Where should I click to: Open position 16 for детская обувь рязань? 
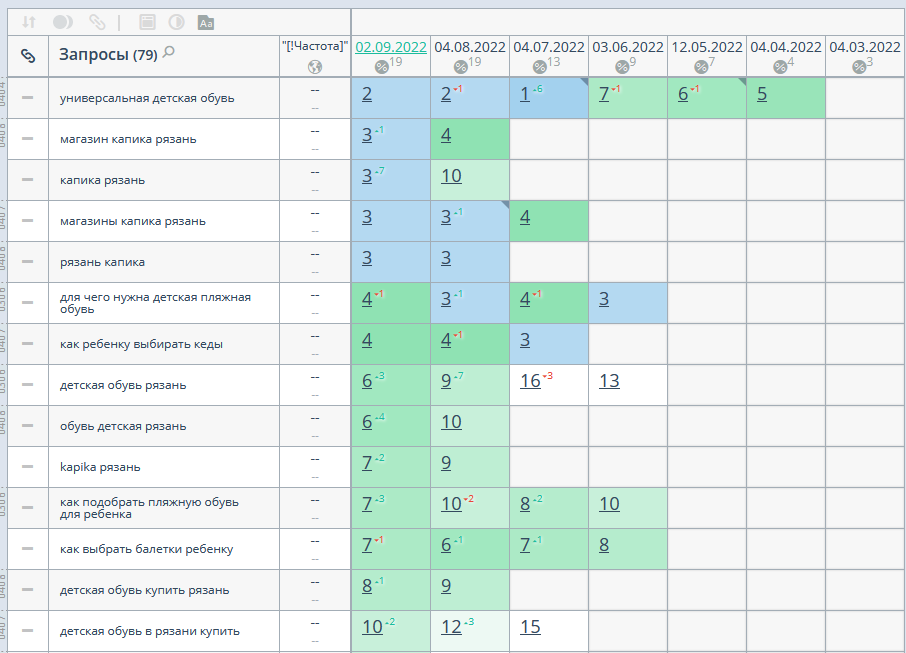530,381
